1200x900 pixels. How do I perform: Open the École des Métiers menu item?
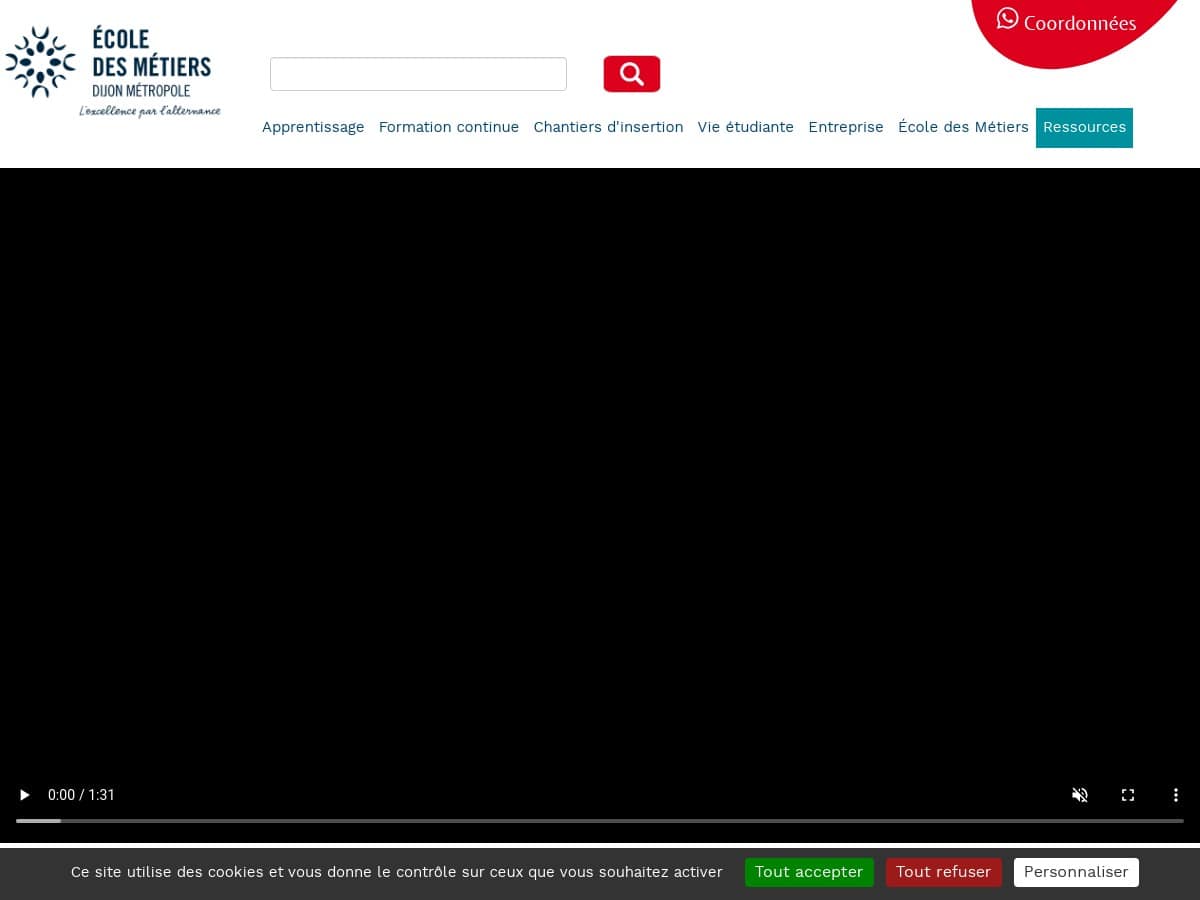[963, 127]
